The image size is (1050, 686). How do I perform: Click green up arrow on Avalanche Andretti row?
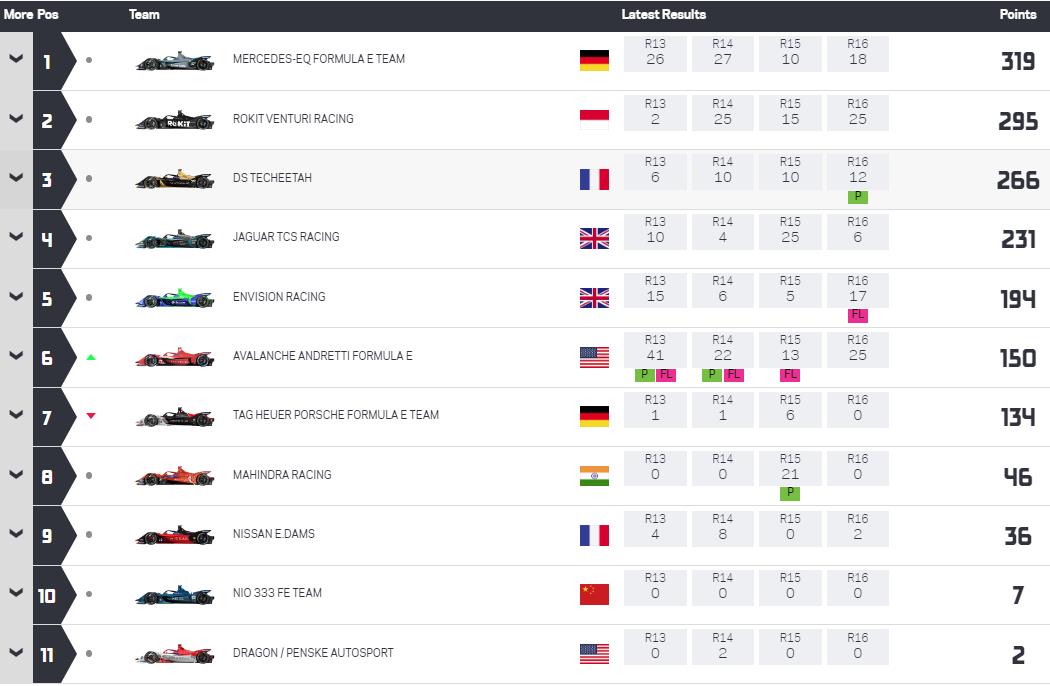tap(91, 357)
